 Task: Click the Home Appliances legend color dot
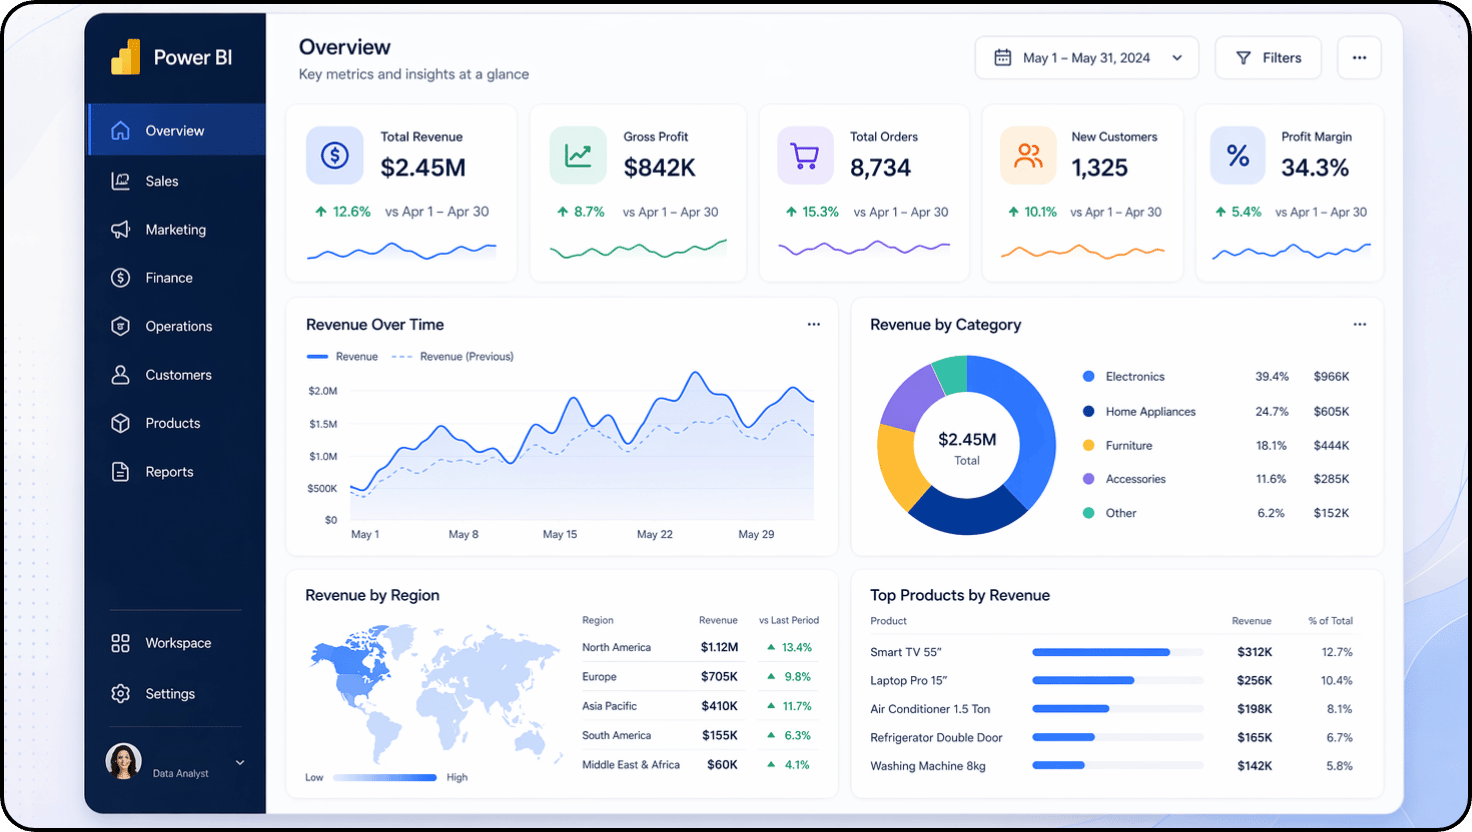tap(1088, 411)
